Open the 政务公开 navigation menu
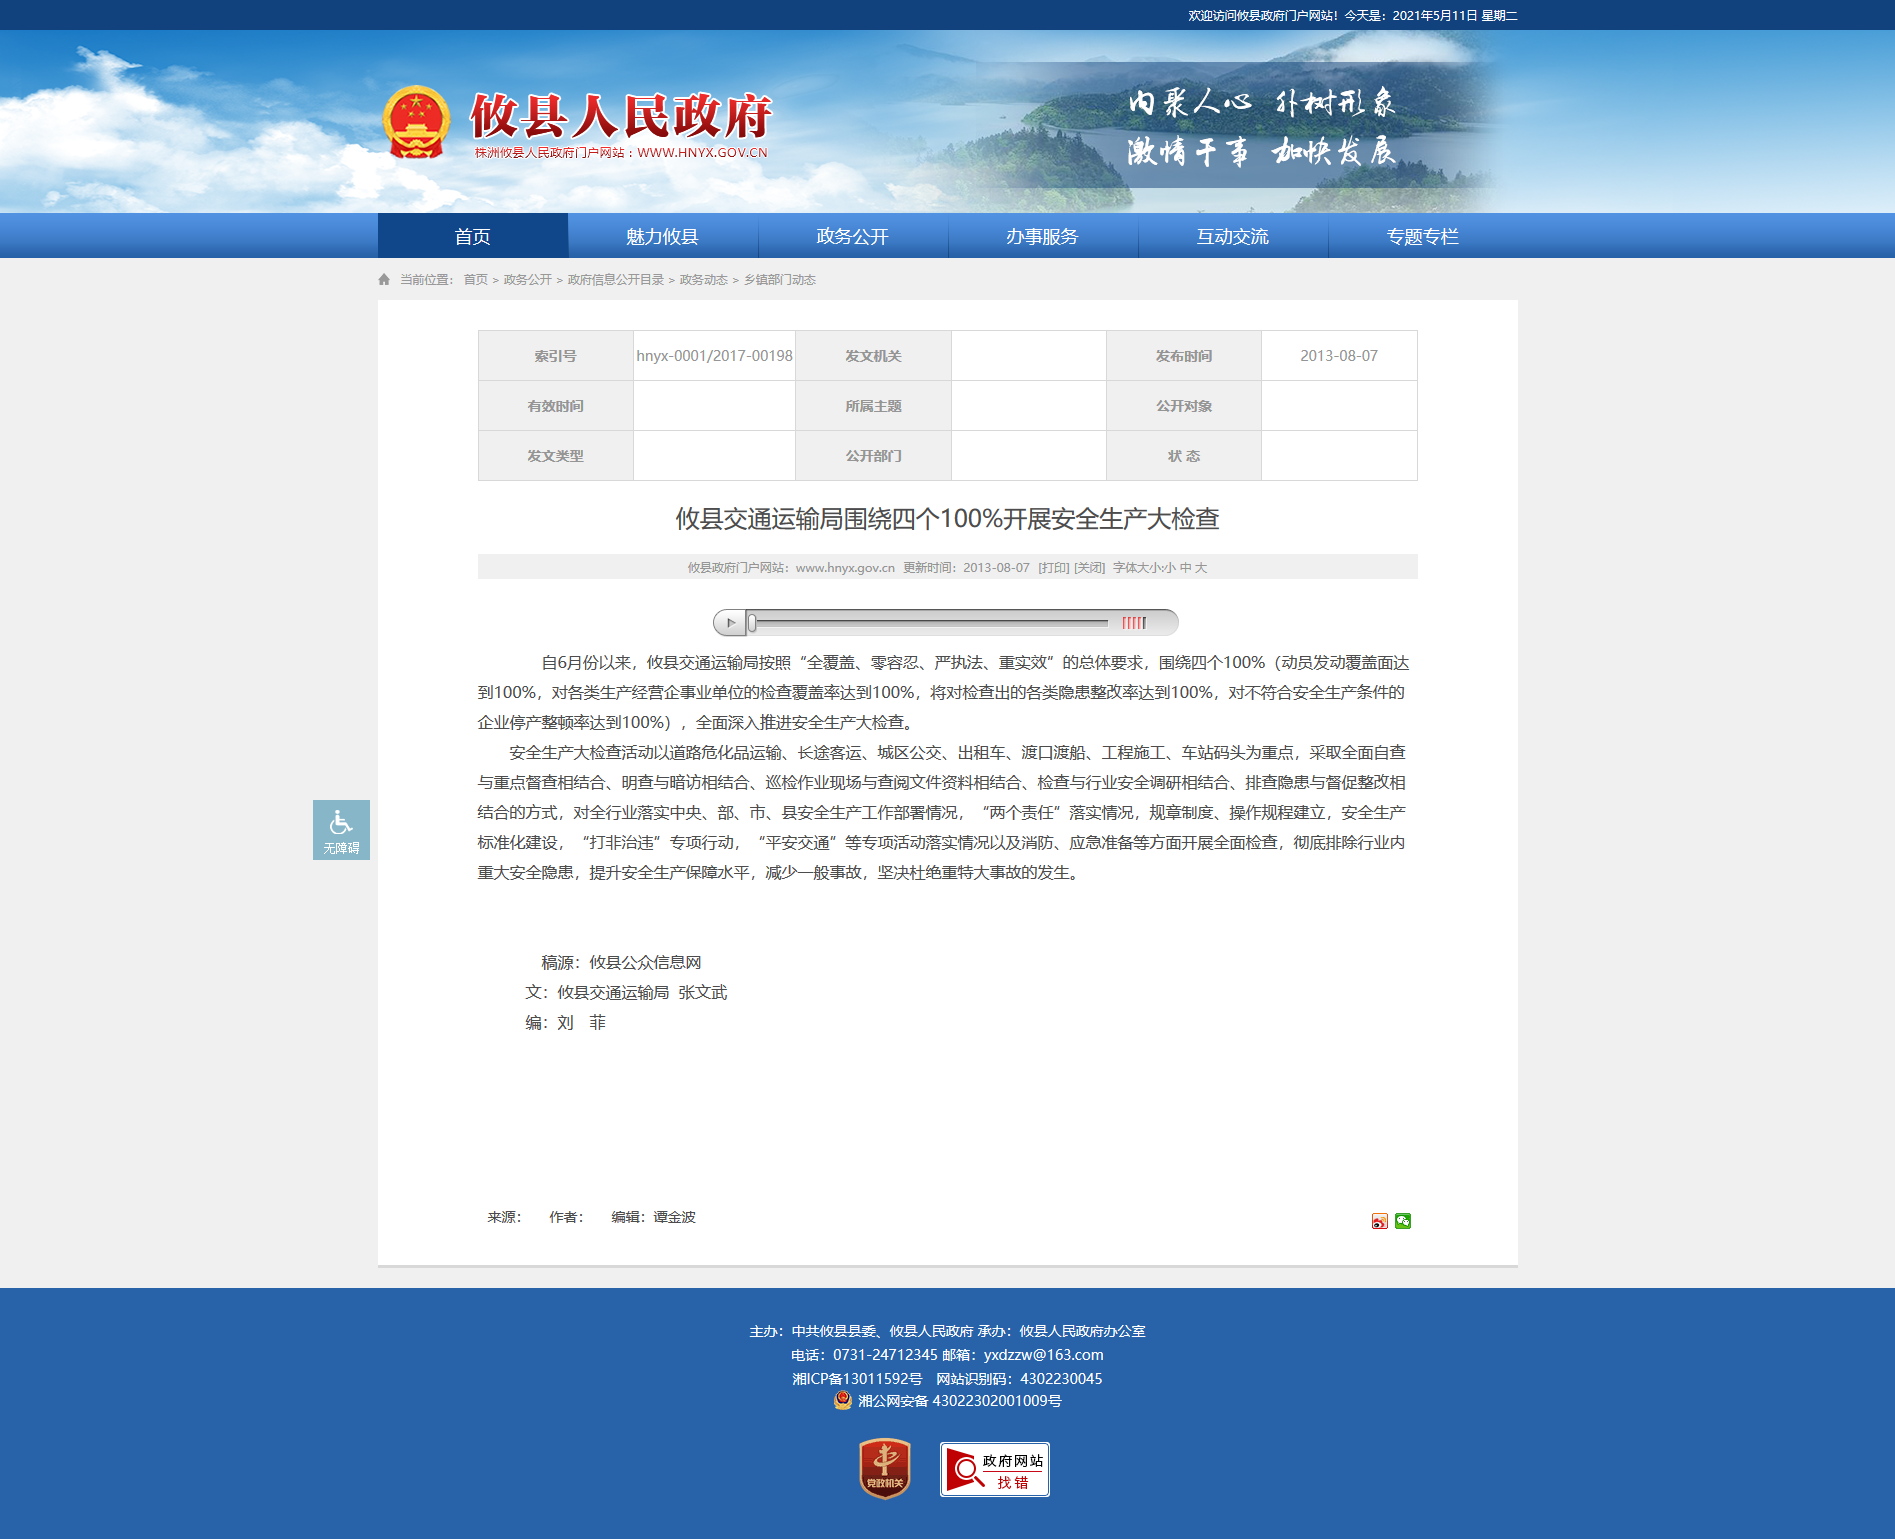 tap(852, 237)
